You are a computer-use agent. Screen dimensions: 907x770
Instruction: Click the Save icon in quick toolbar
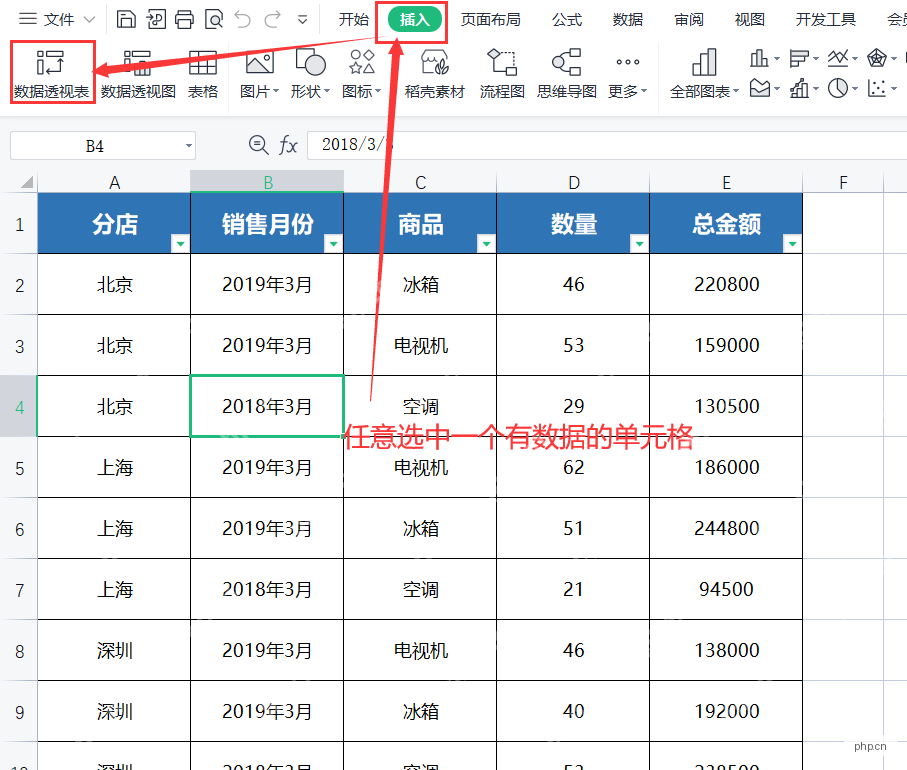[126, 20]
